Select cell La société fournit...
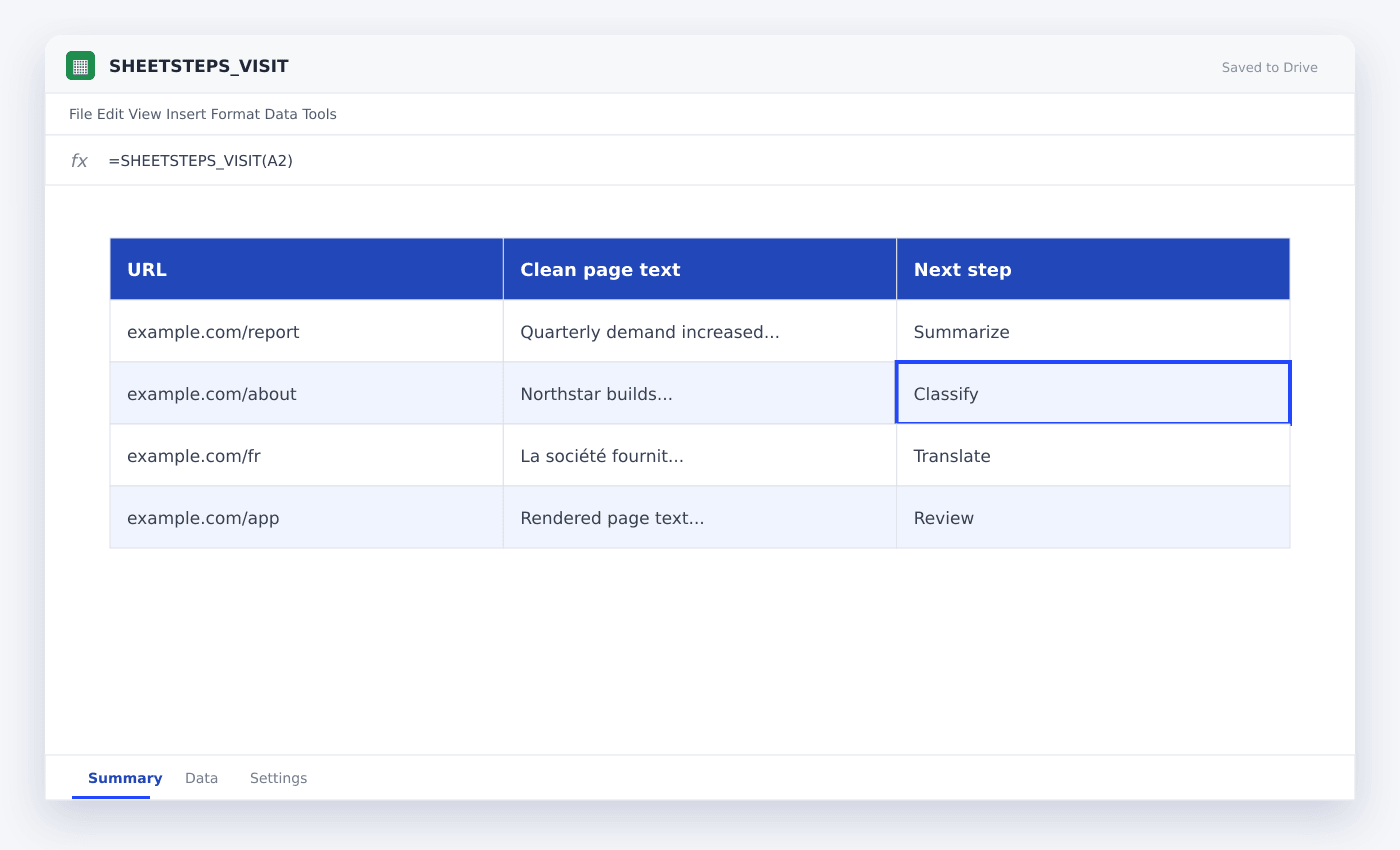This screenshot has height=850, width=1400. (x=700, y=455)
